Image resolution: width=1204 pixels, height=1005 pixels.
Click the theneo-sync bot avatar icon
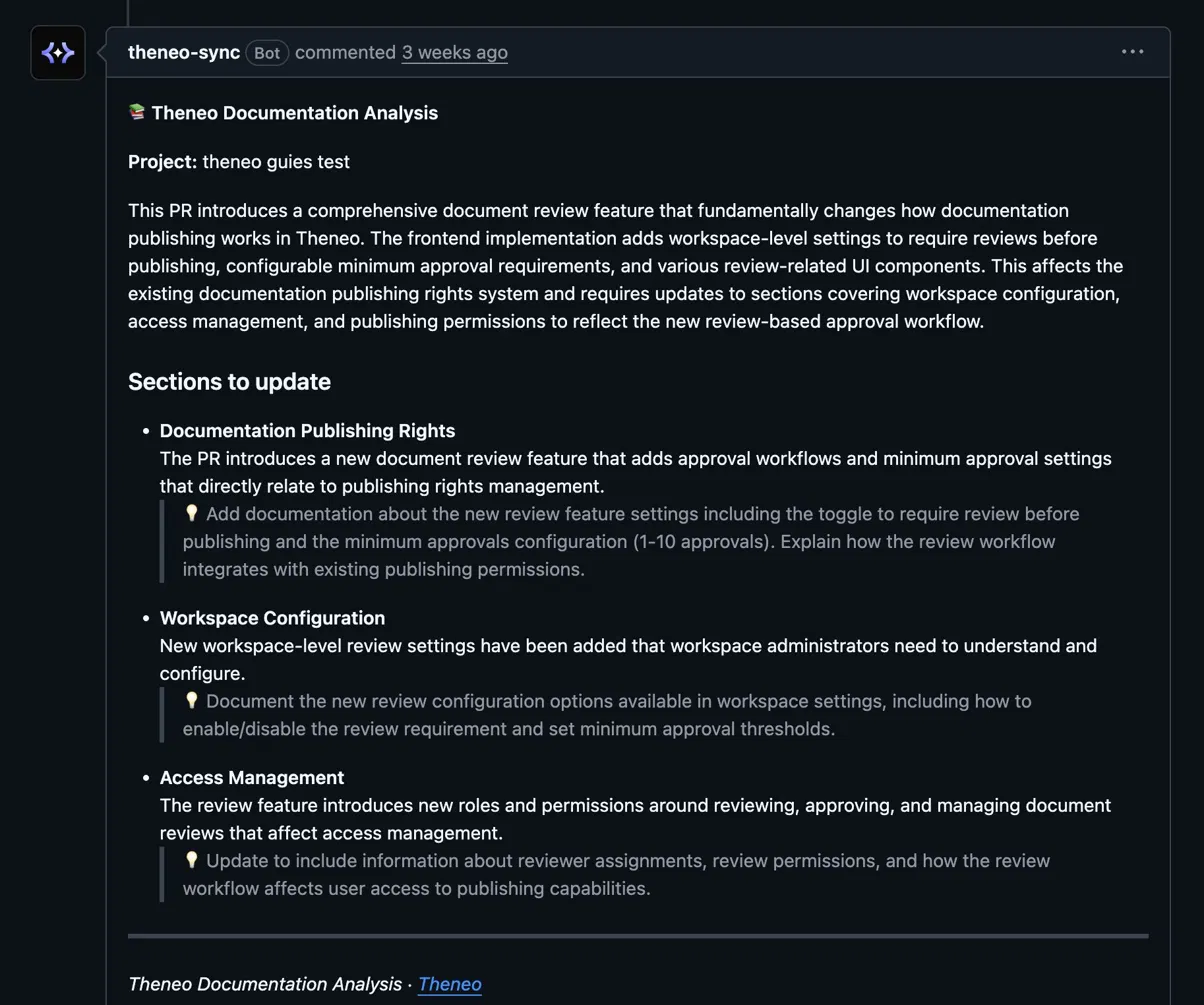[x=58, y=53]
